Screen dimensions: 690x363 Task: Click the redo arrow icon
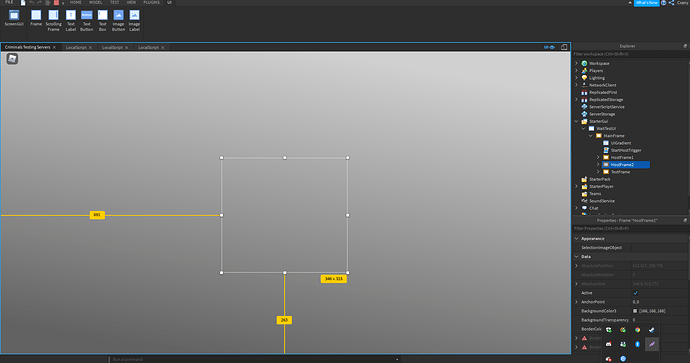(x=40, y=3)
